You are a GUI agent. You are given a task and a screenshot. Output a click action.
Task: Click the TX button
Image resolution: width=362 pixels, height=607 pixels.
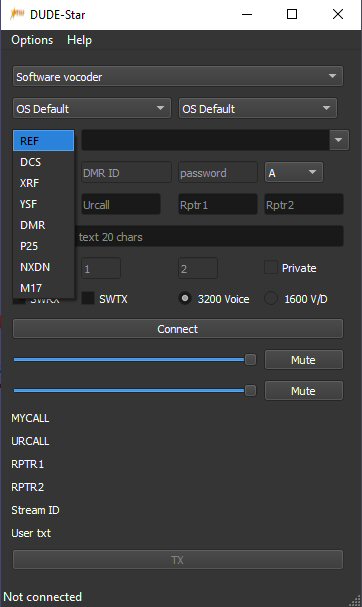coord(178,560)
